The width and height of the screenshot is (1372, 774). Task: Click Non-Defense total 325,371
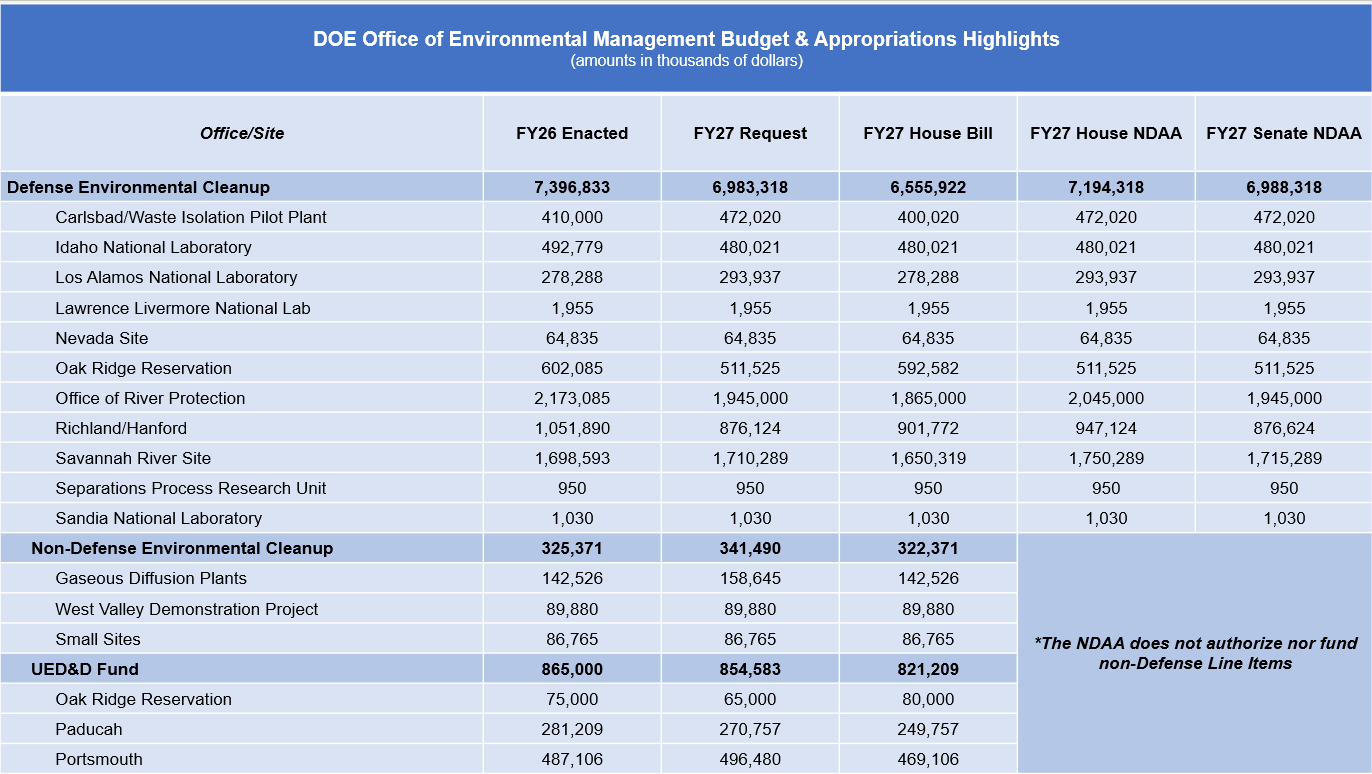[572, 548]
